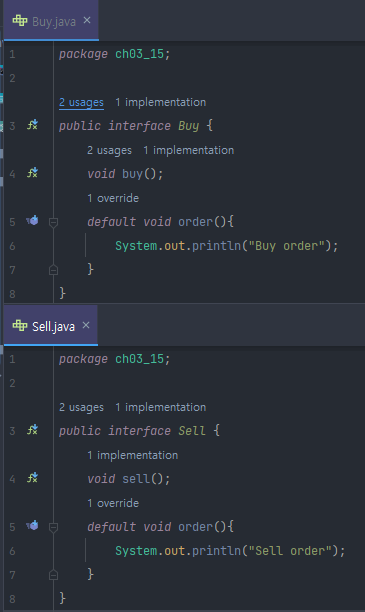This screenshot has height=612, width=365.
Task: Close the Sell.java tab
Action: click(86, 325)
